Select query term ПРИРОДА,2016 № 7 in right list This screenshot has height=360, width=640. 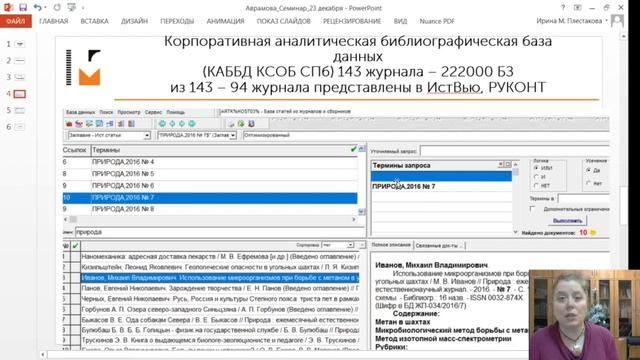pos(441,187)
